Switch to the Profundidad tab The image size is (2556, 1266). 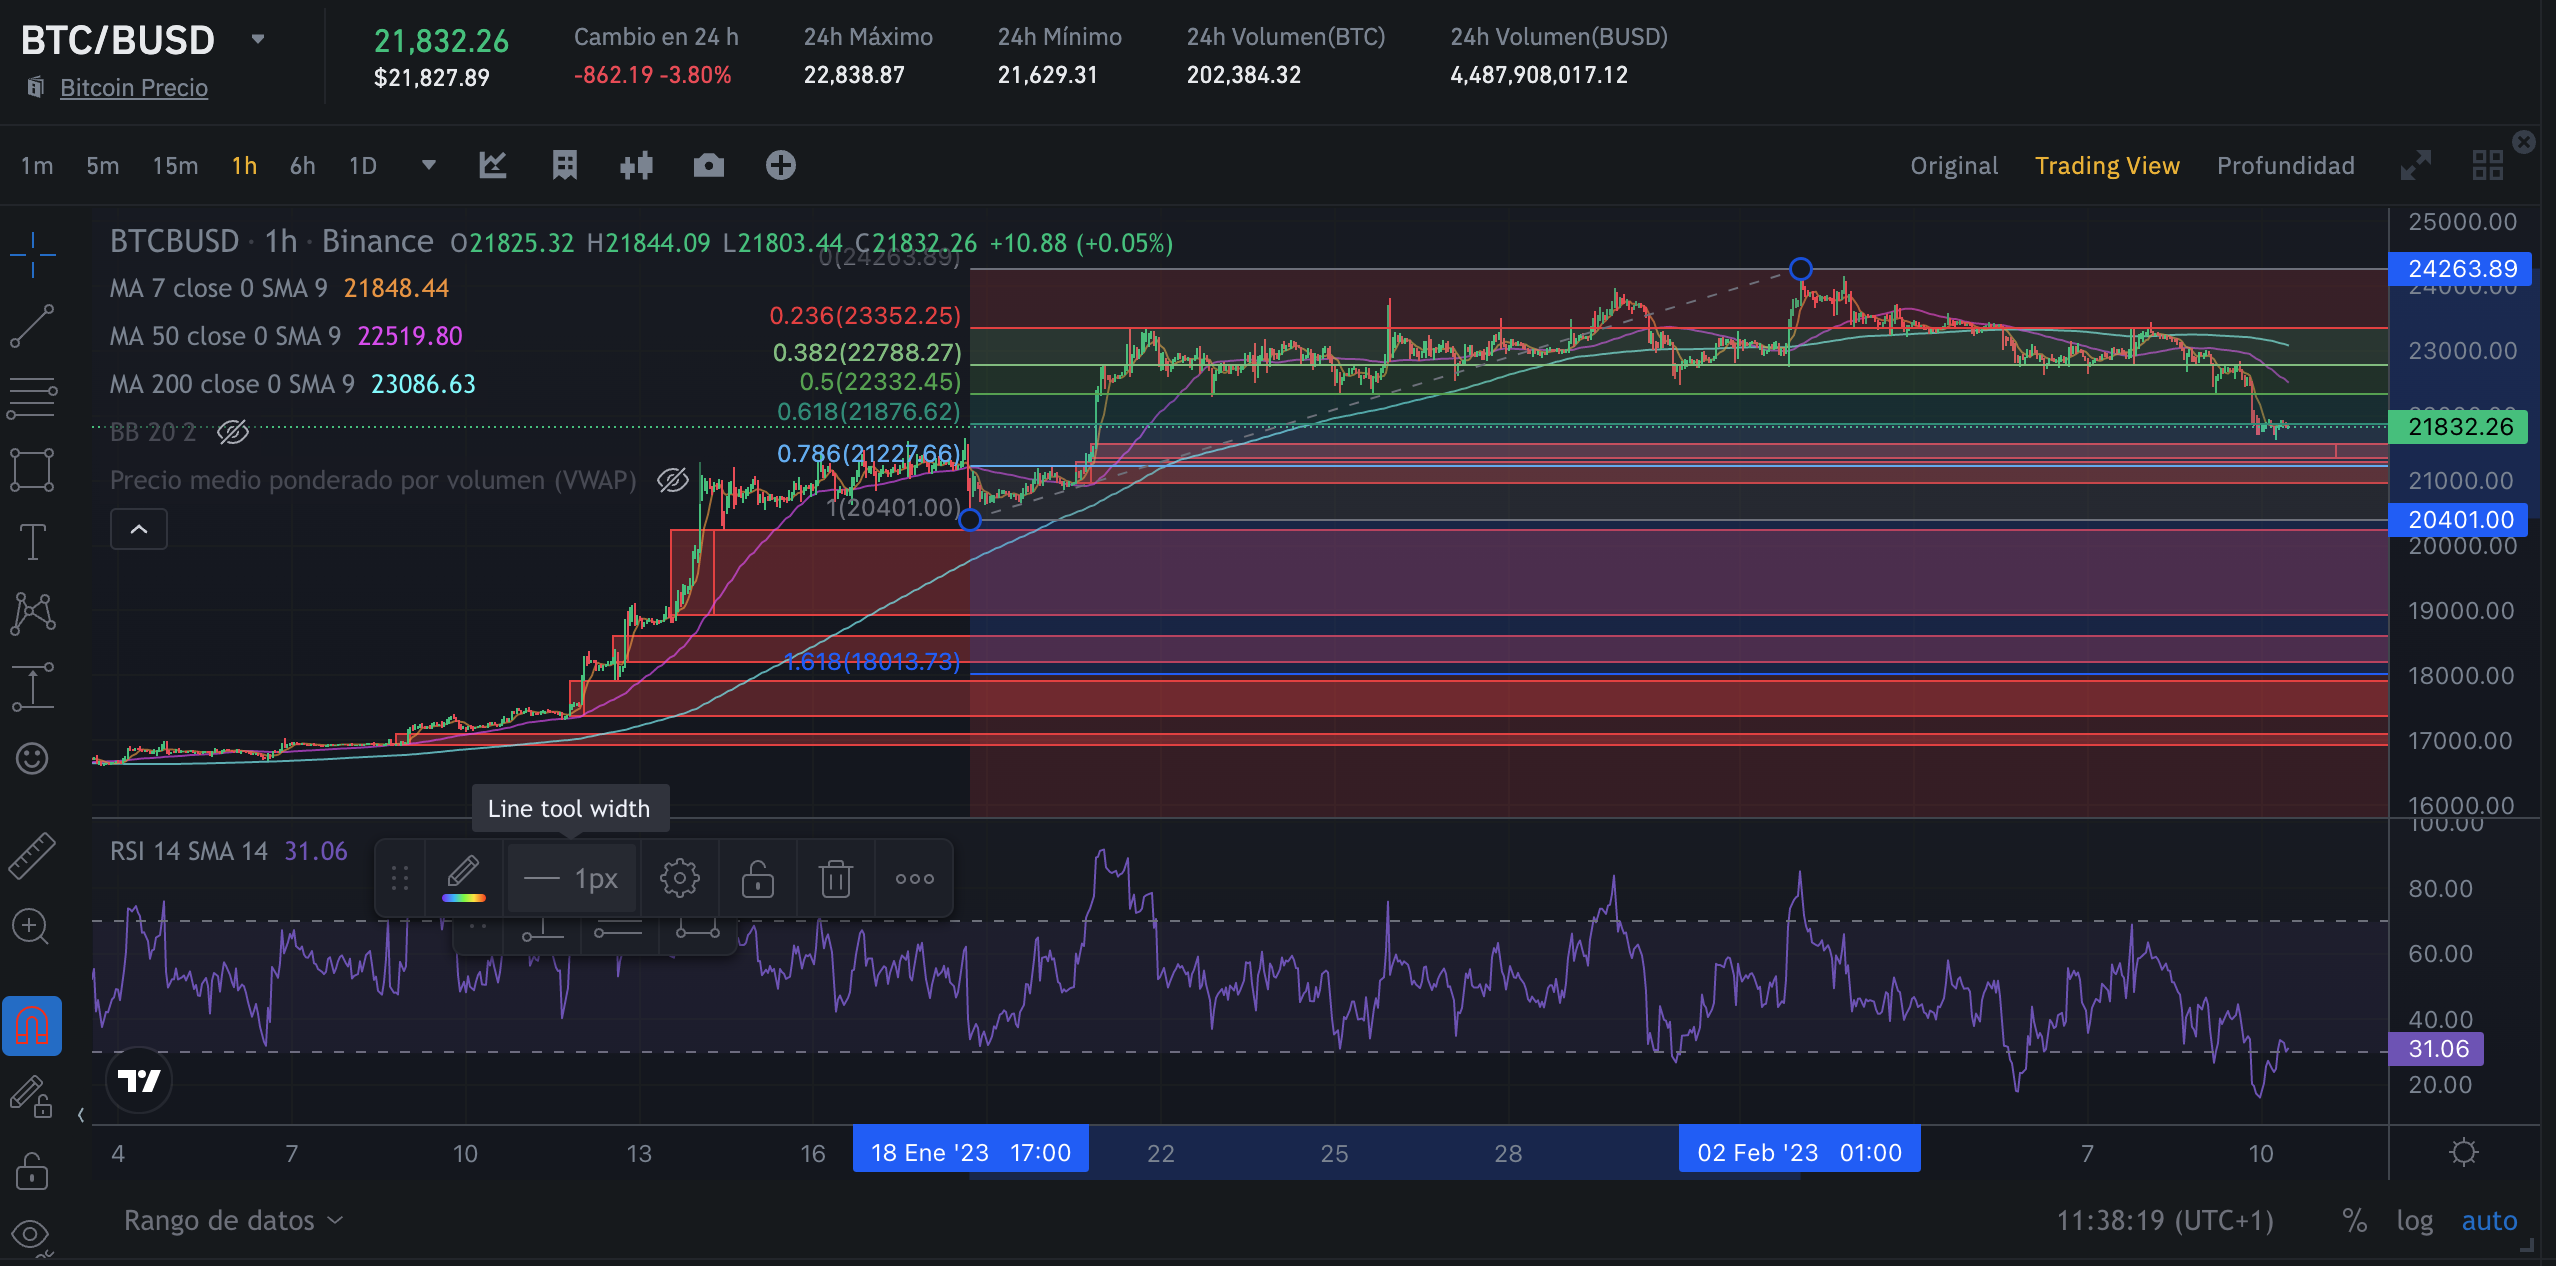(2285, 165)
